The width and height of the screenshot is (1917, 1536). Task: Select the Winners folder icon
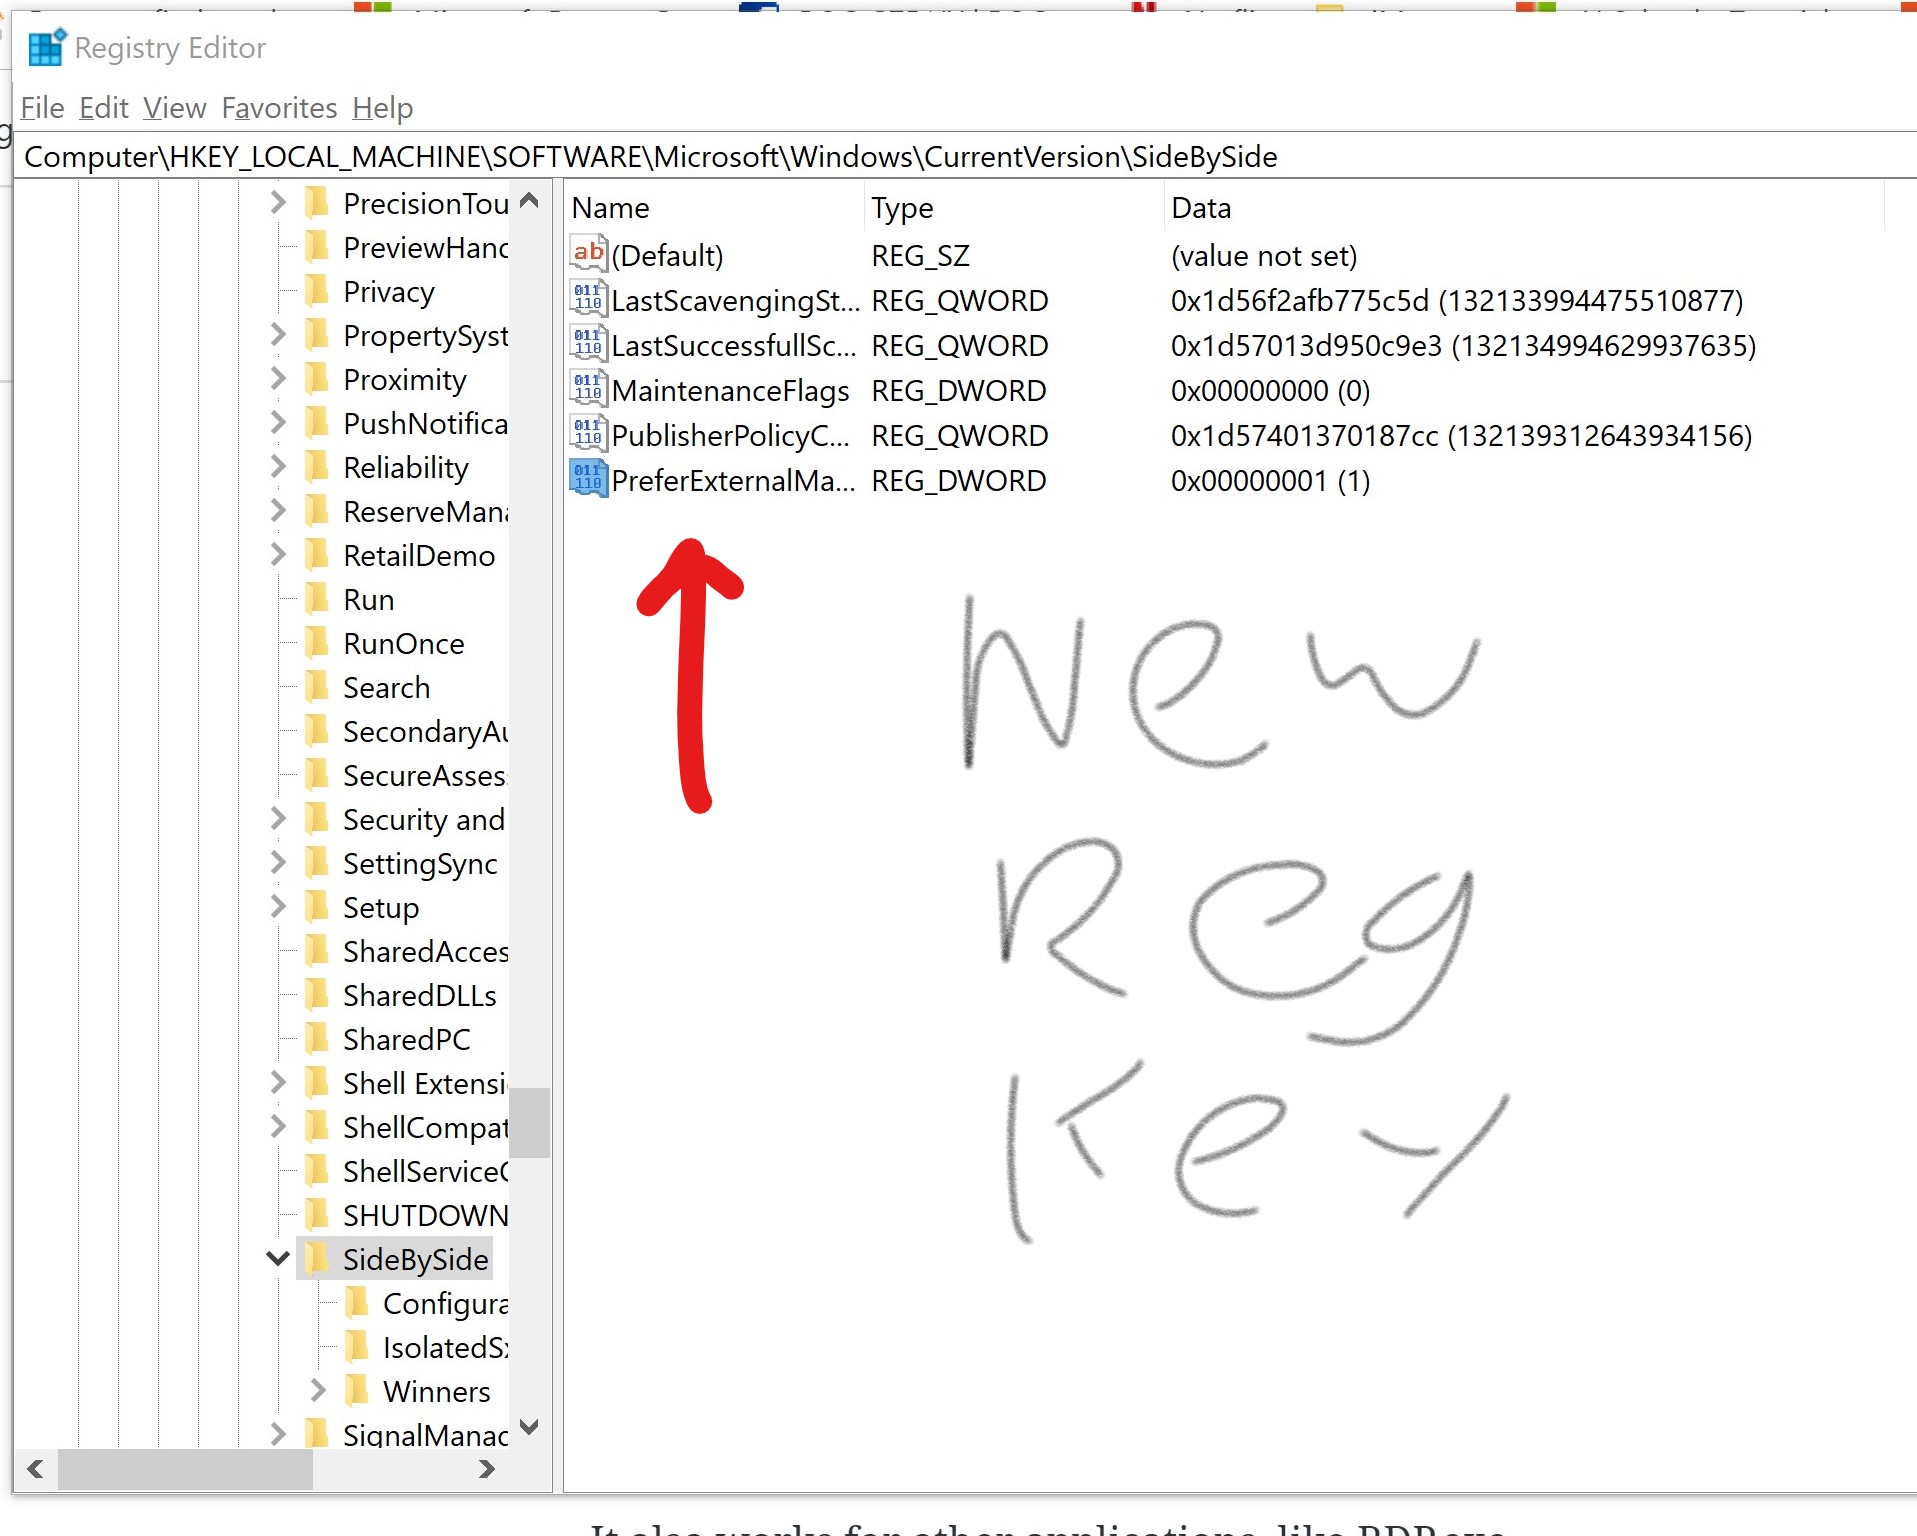pyautogui.click(x=357, y=1390)
